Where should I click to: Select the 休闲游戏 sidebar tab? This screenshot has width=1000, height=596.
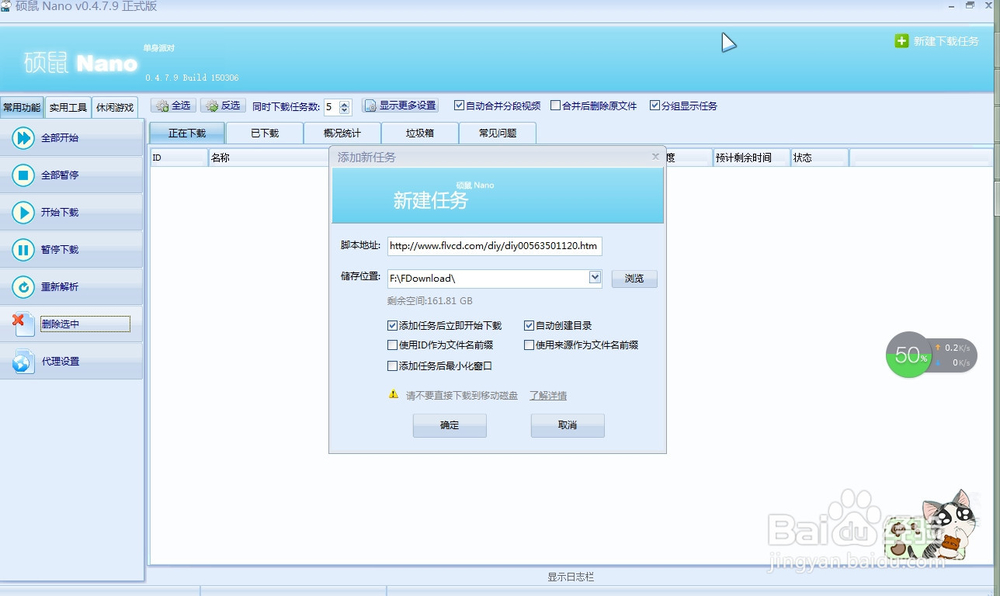[115, 107]
